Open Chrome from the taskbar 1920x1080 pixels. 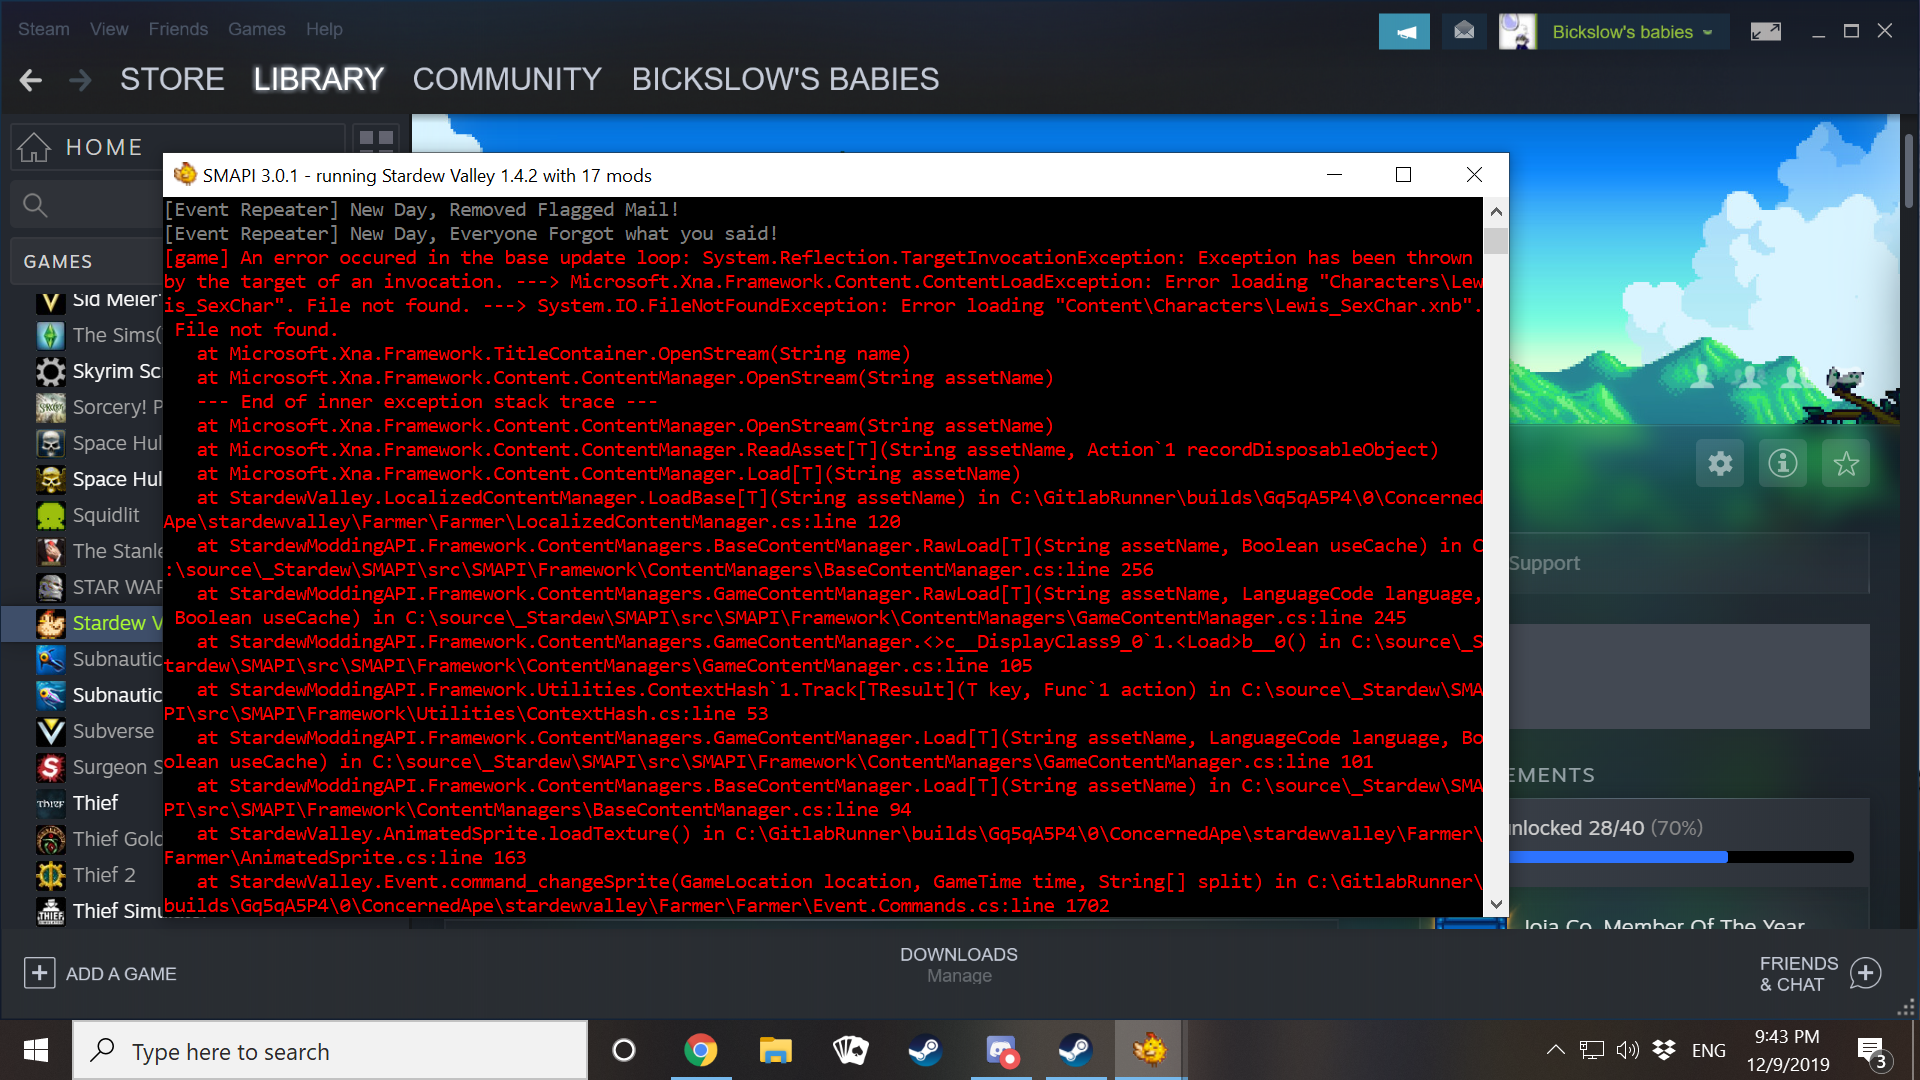(700, 1050)
